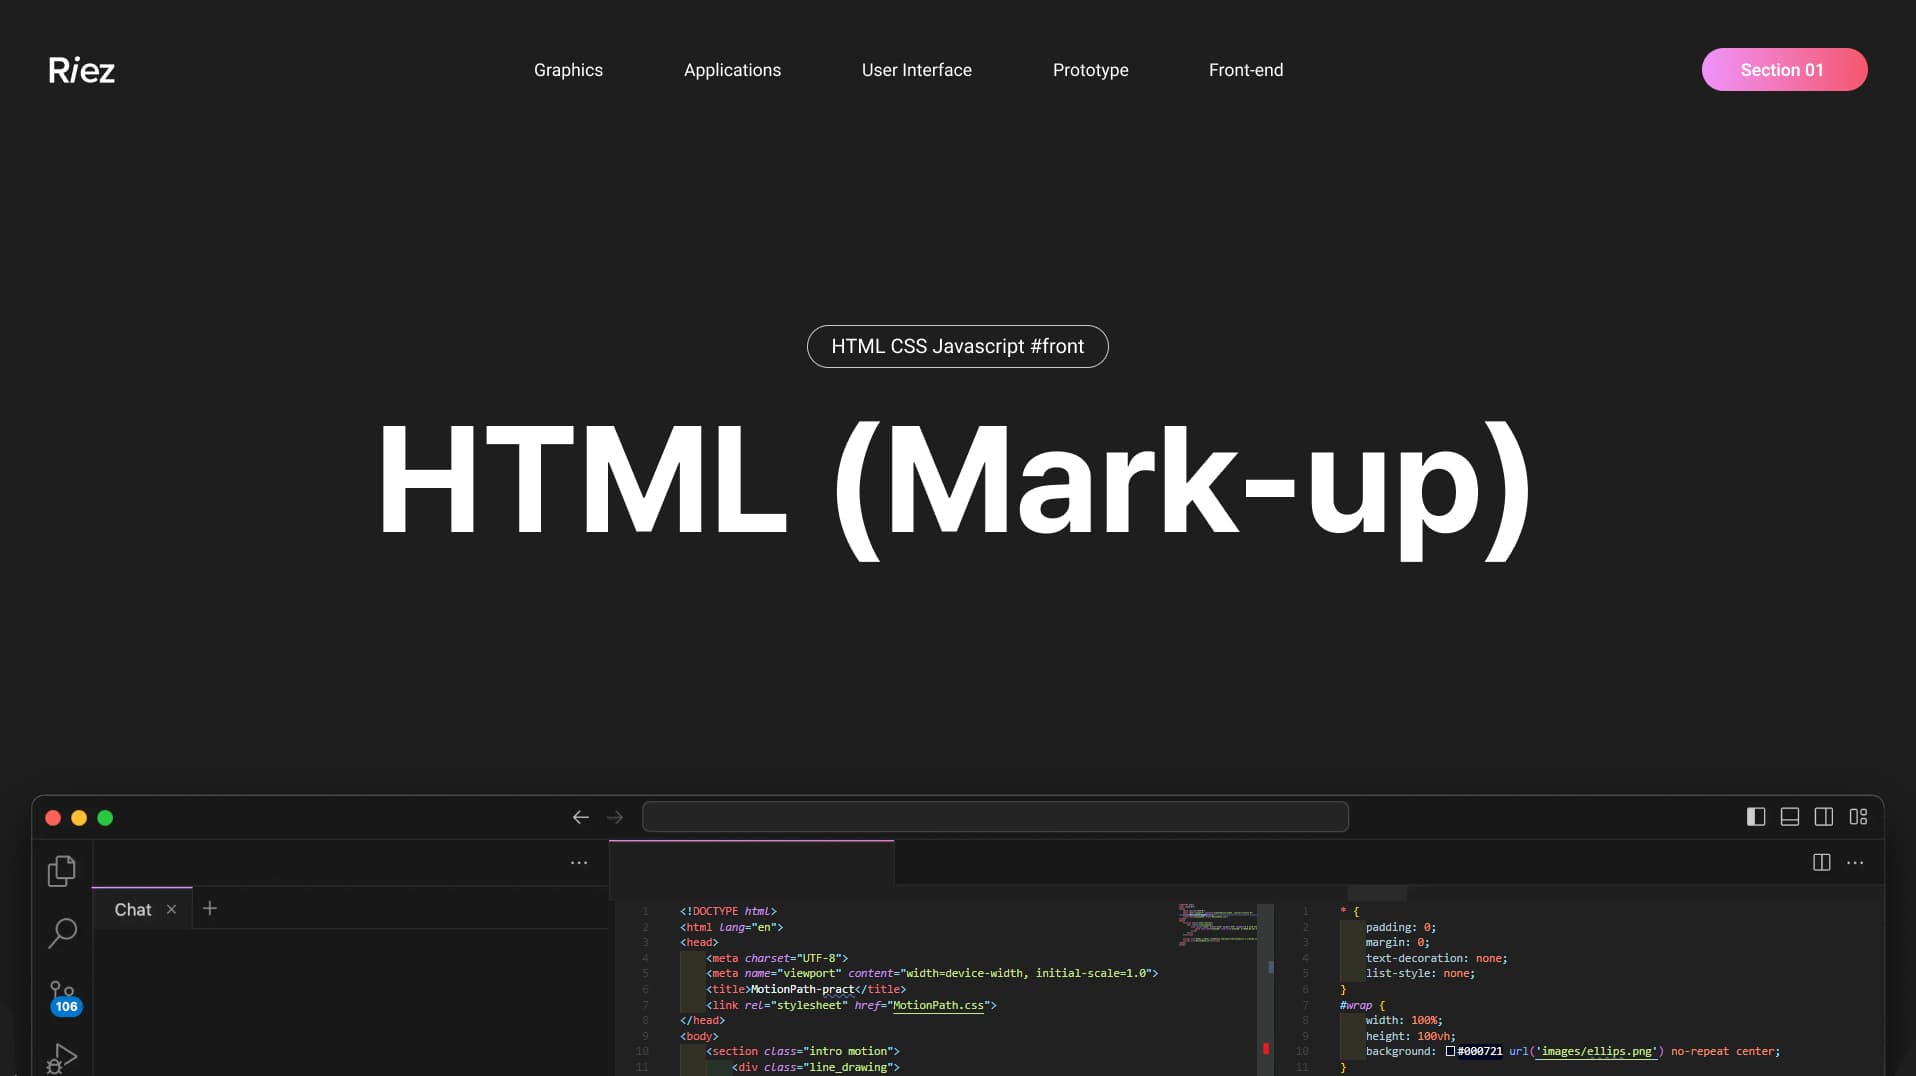Open Source Control with the 106 badge
The image size is (1916, 1076).
[63, 997]
